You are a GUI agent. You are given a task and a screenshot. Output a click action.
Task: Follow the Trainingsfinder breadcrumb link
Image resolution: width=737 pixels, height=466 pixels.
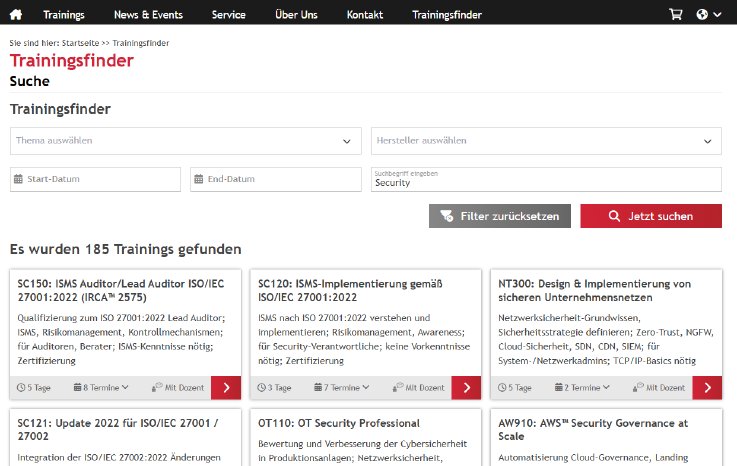pyautogui.click(x=141, y=43)
